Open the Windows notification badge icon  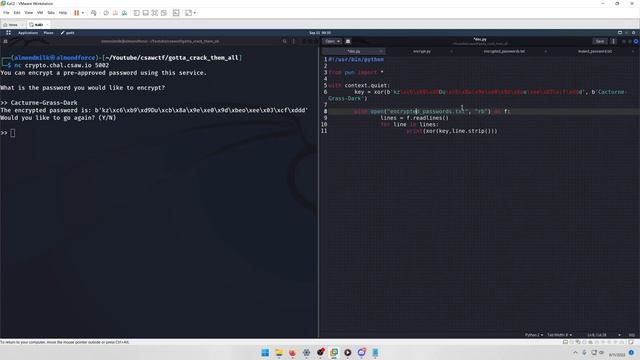(x=631, y=353)
